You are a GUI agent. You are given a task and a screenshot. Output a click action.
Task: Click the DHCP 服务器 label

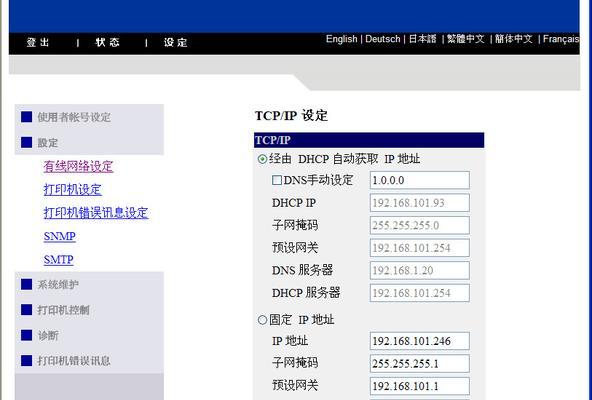pos(306,293)
